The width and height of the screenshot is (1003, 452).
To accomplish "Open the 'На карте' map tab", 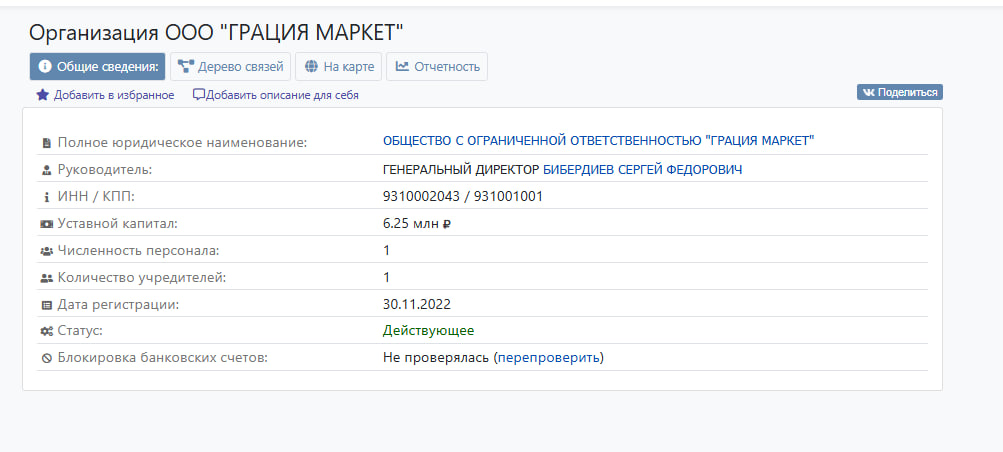I will click(x=338, y=67).
